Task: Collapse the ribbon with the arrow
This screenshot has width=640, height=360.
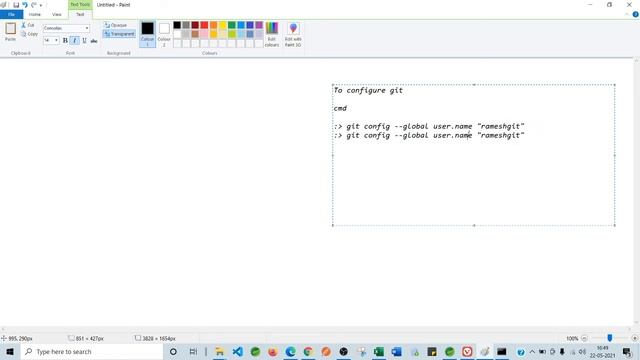Action: point(627,14)
